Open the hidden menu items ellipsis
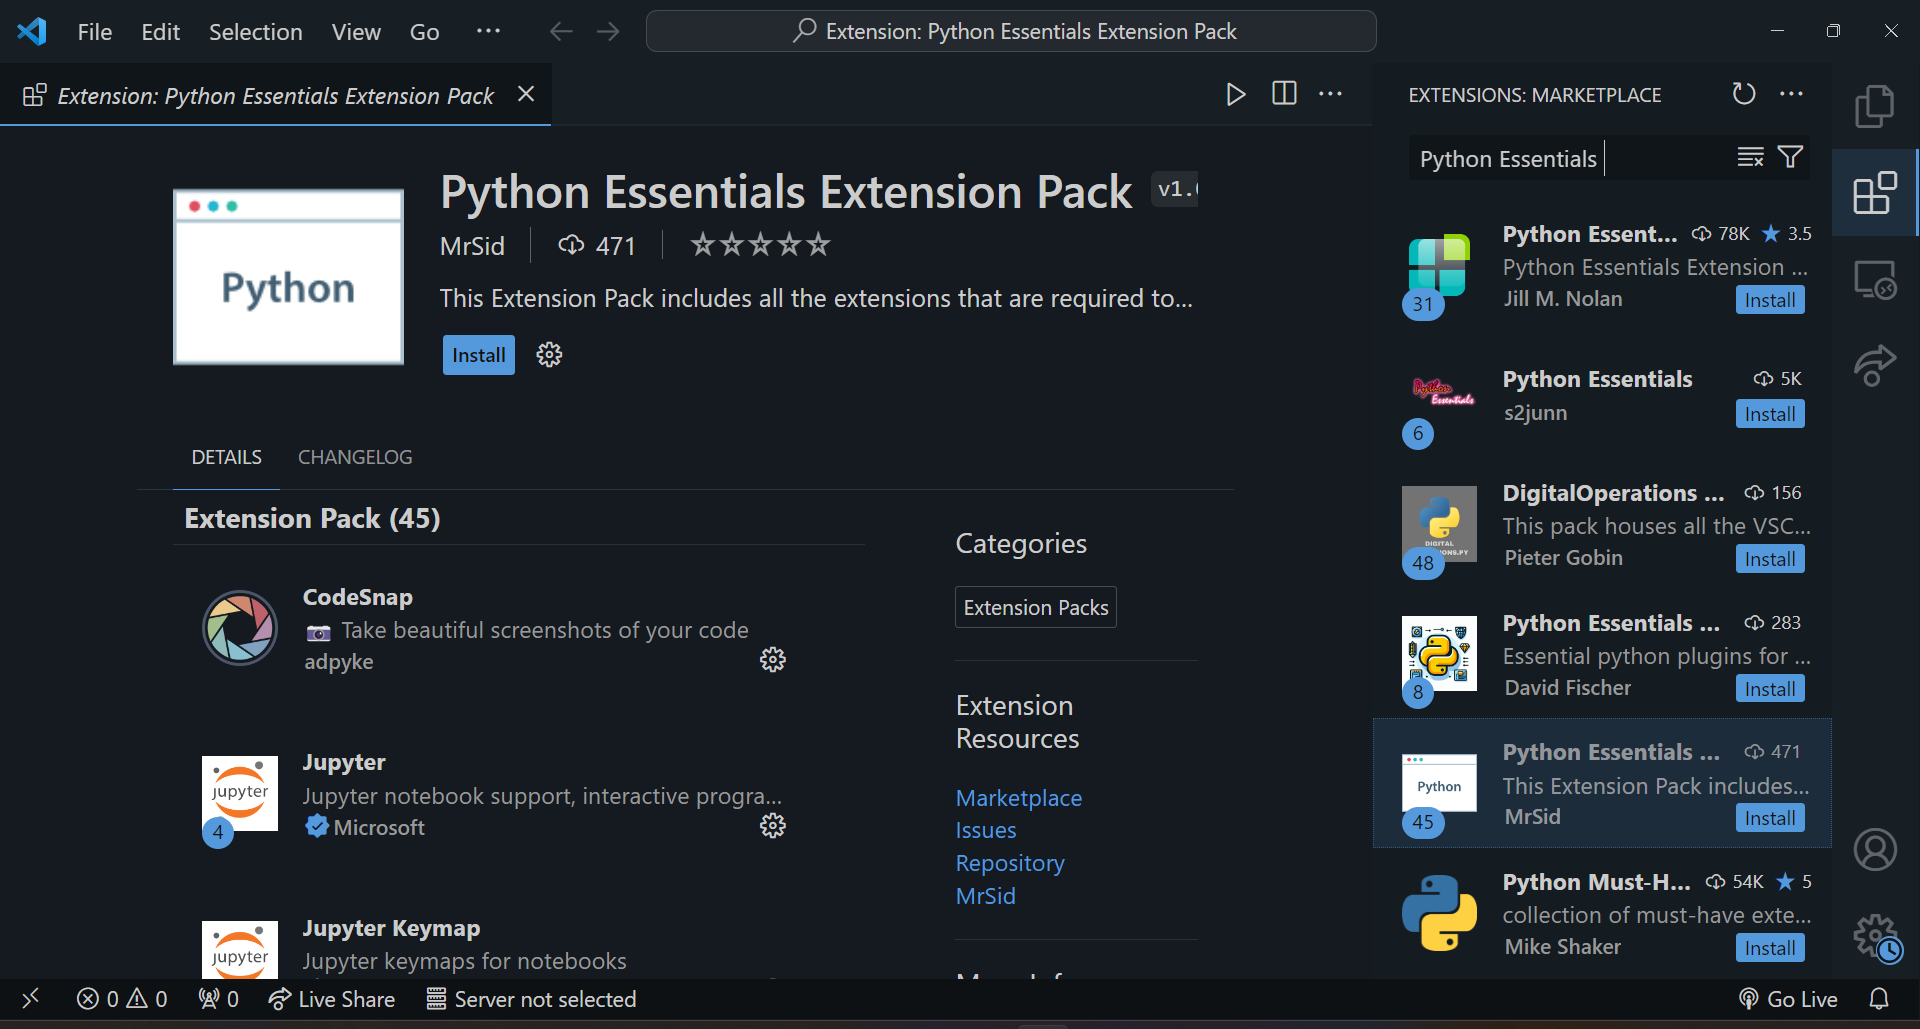 tap(488, 32)
